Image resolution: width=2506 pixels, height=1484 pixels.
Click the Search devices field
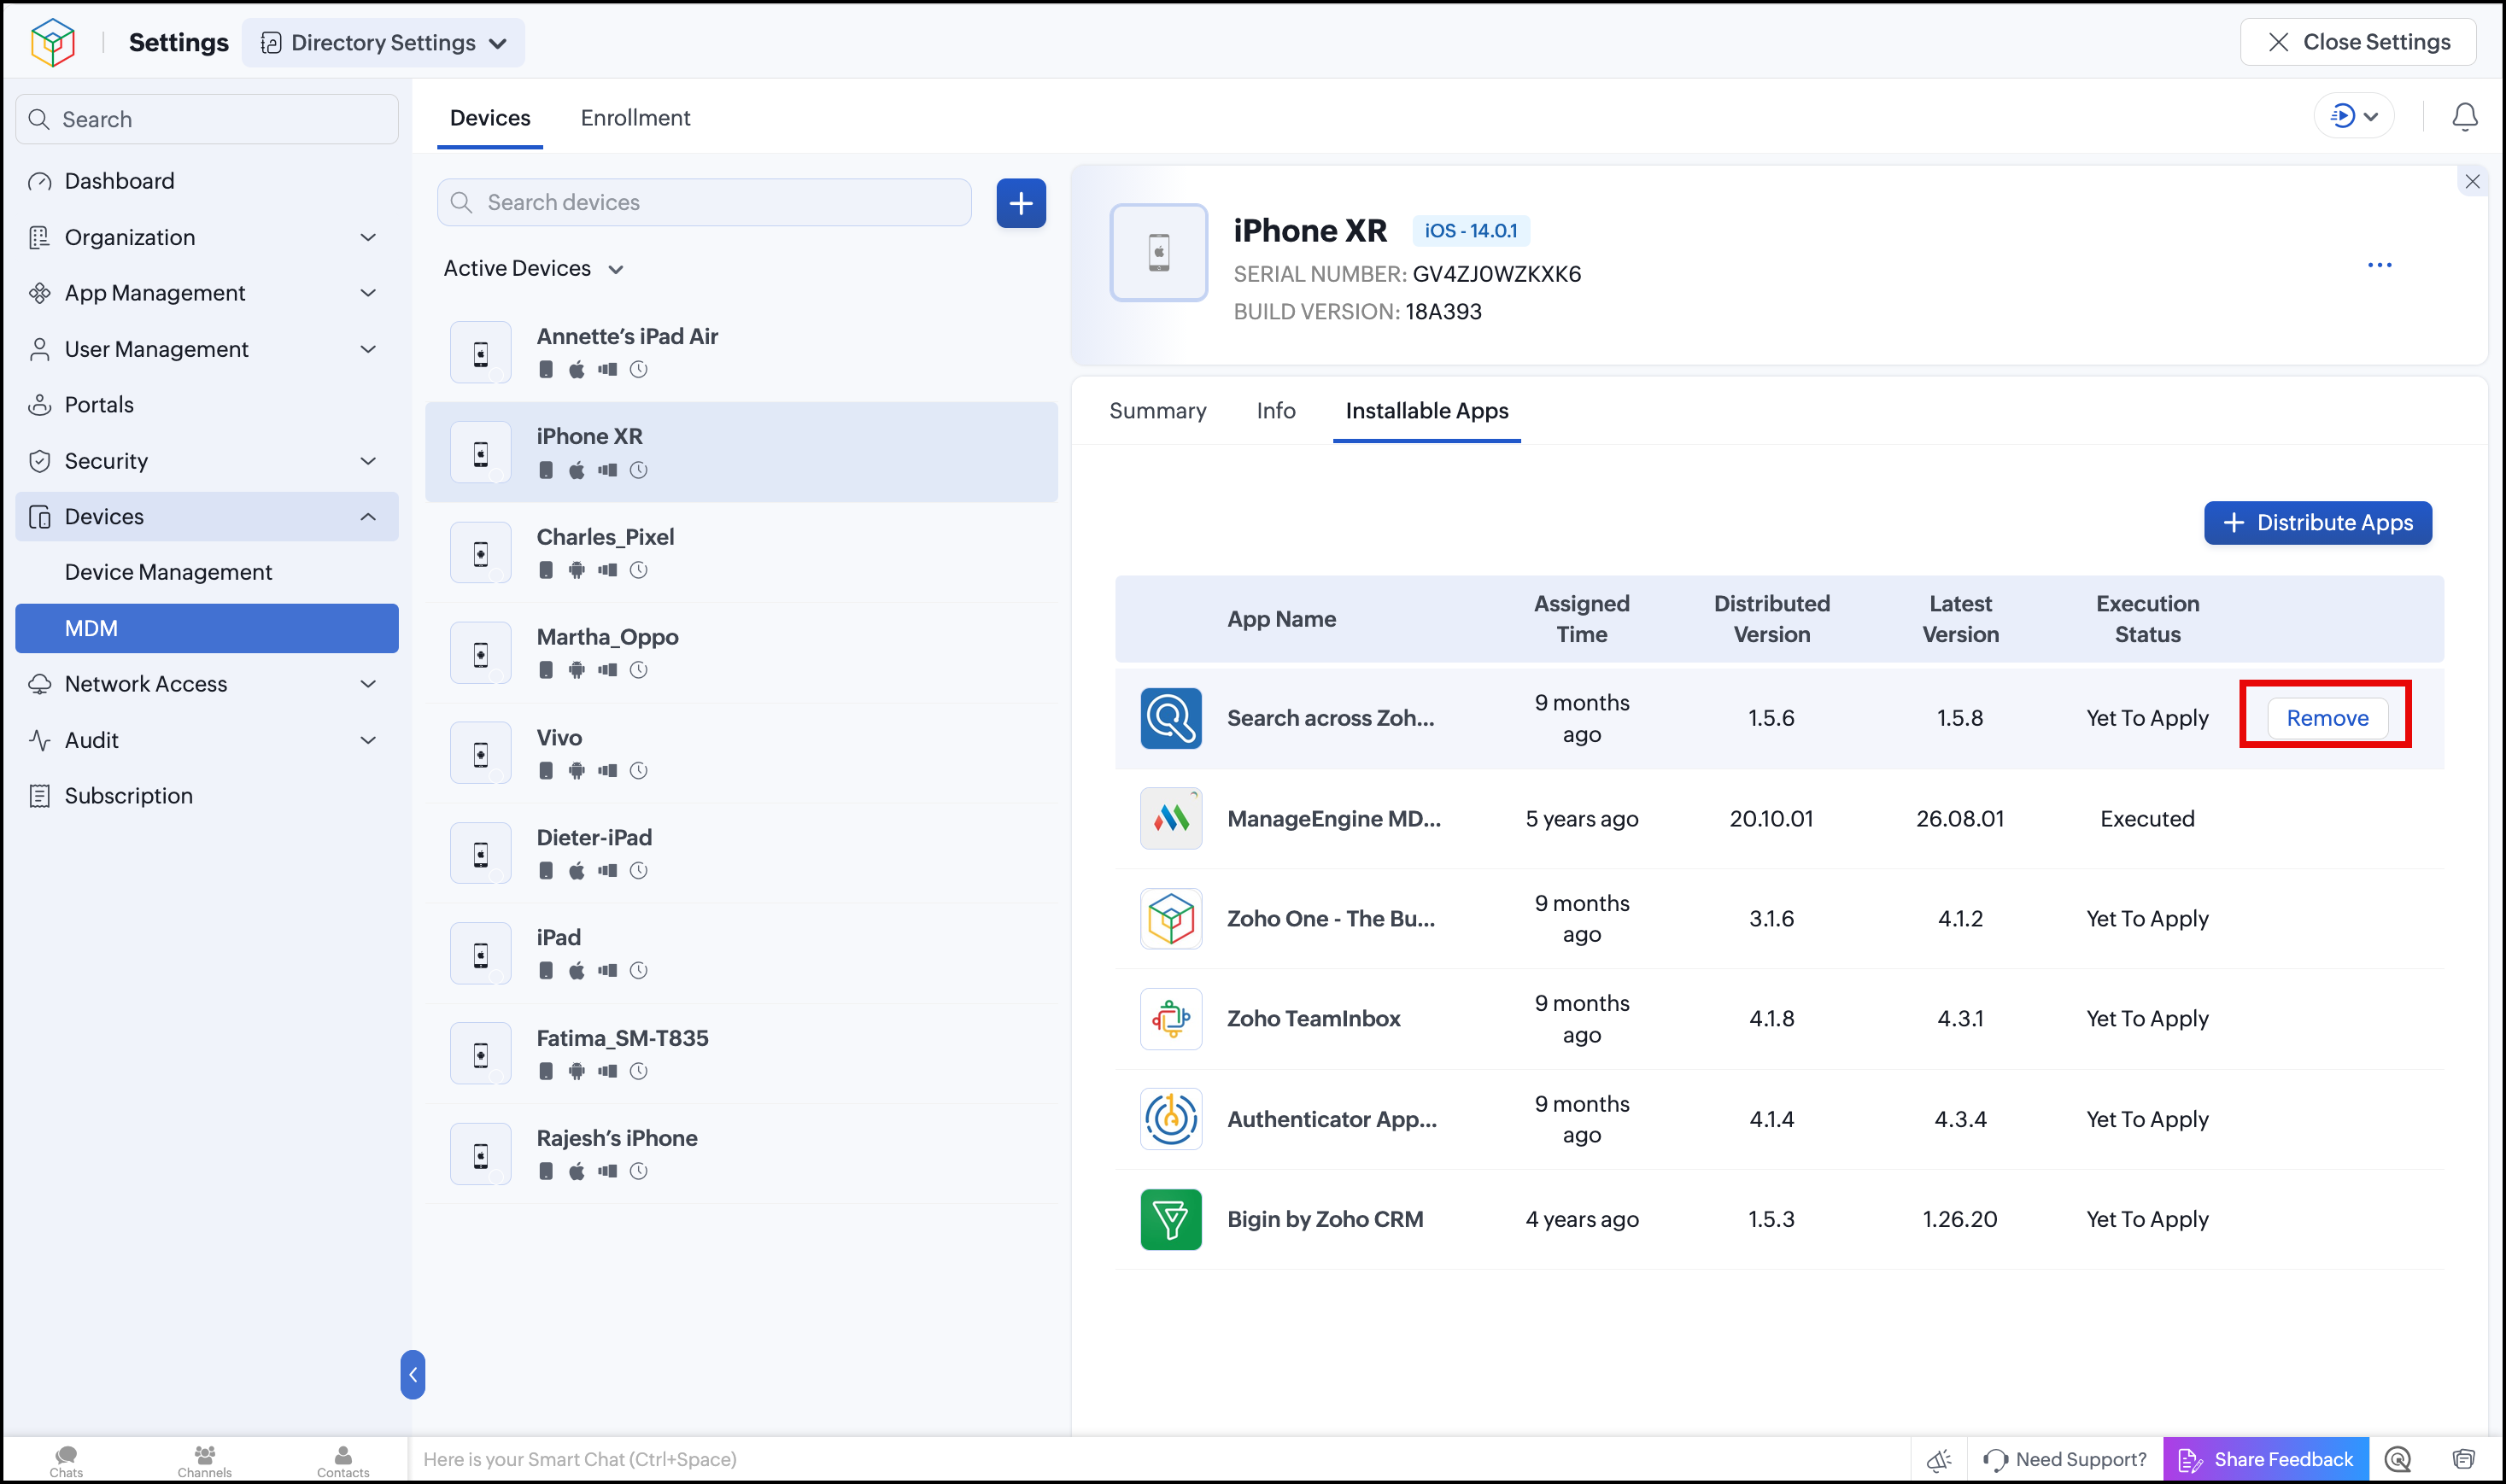click(x=704, y=203)
